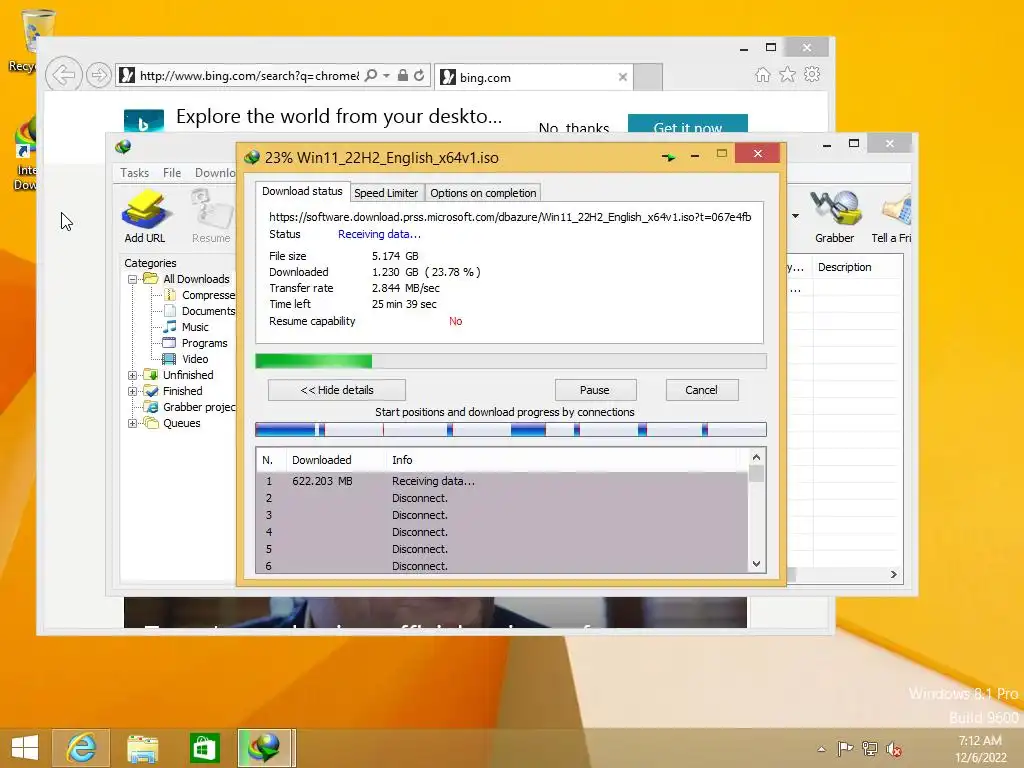Open the toolbar dropdown arrow left of Grabber
Viewport: 1024px width, 768px height.
point(795,216)
